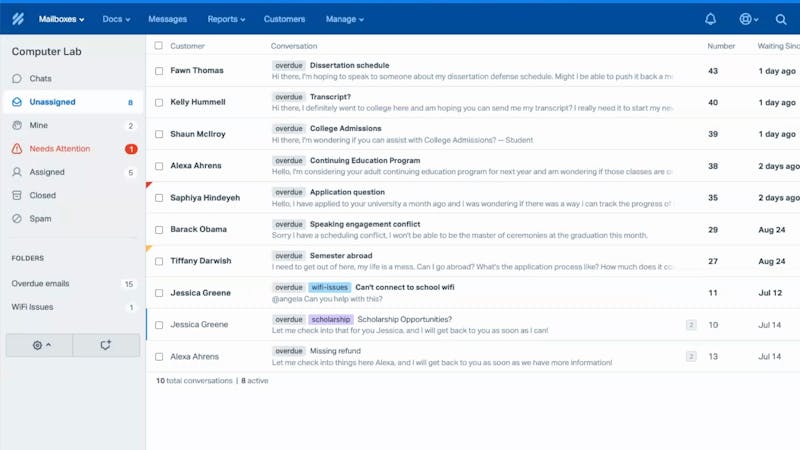The image size is (800, 450).
Task: Open mailbox settings gear menu
Action: point(41,345)
